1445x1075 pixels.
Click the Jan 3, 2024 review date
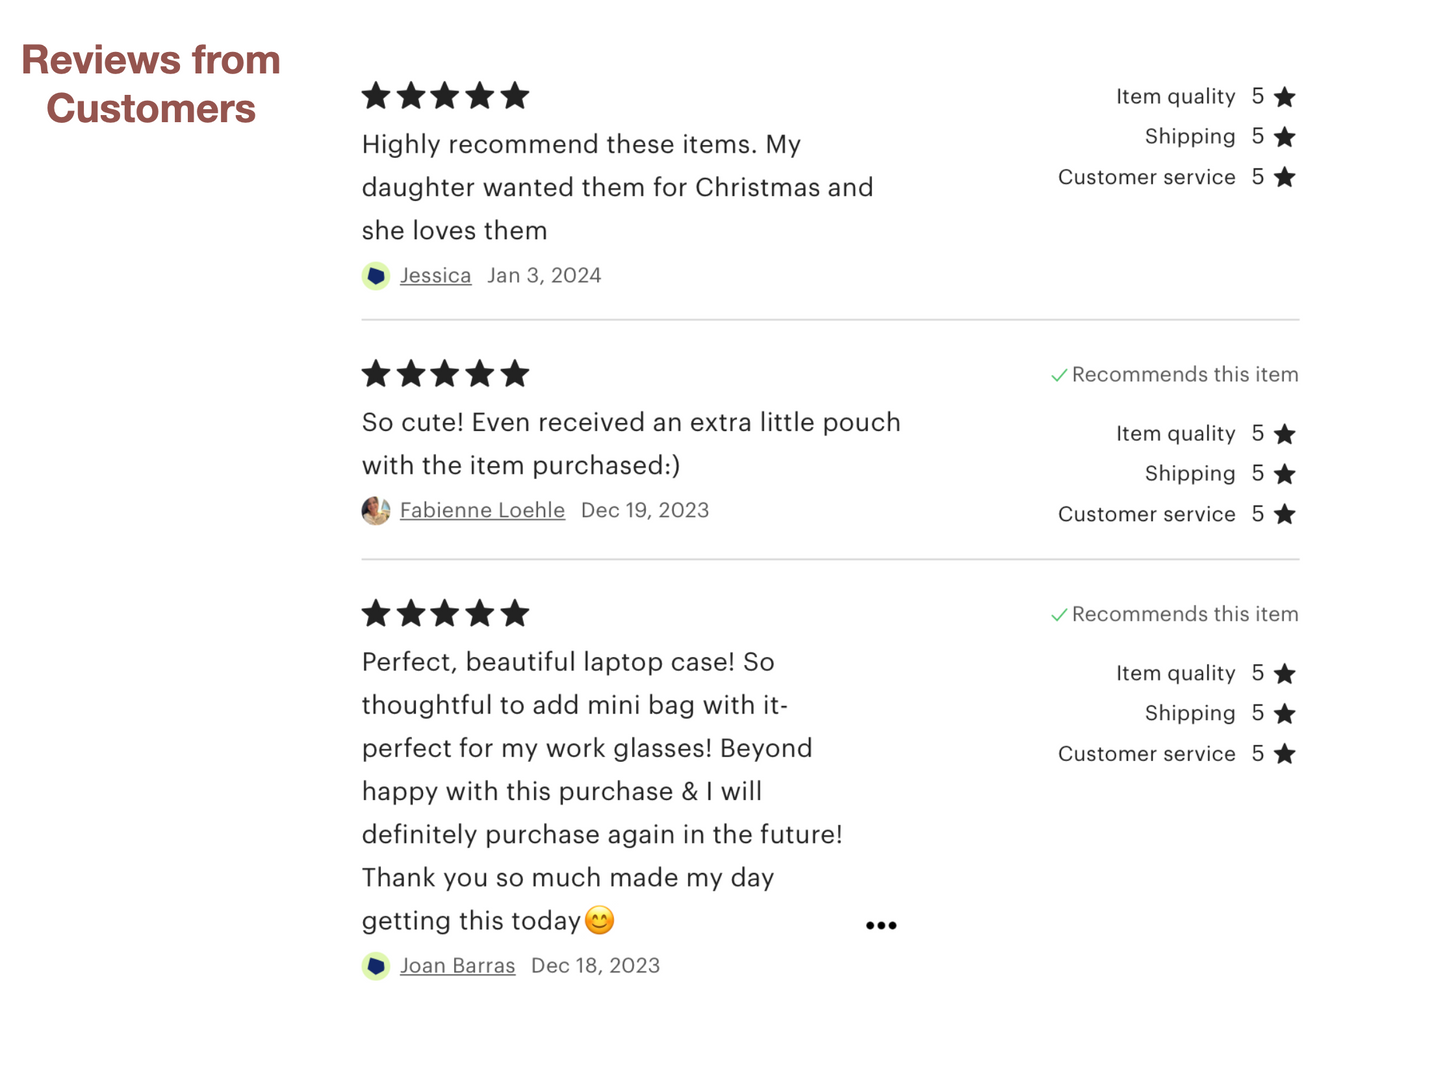pyautogui.click(x=544, y=276)
